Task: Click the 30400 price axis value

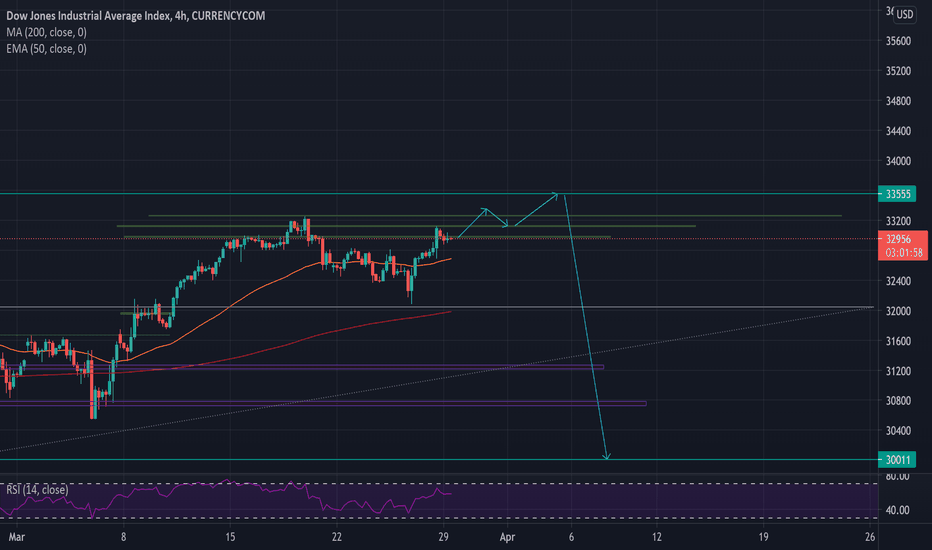Action: pos(898,431)
